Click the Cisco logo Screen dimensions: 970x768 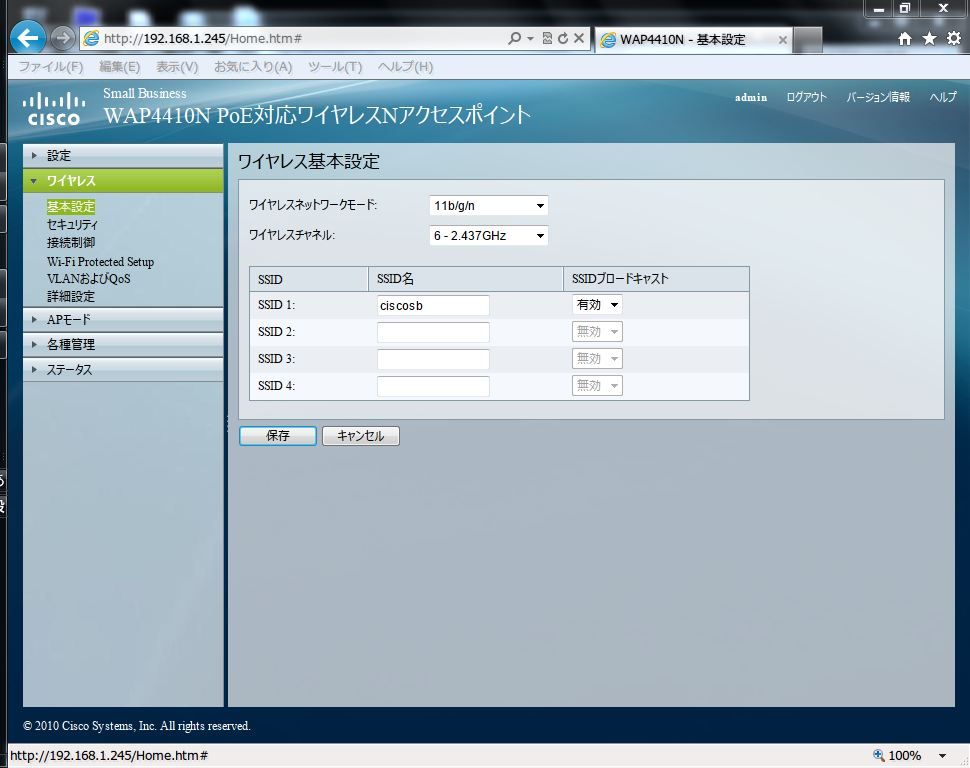pyautogui.click(x=54, y=109)
